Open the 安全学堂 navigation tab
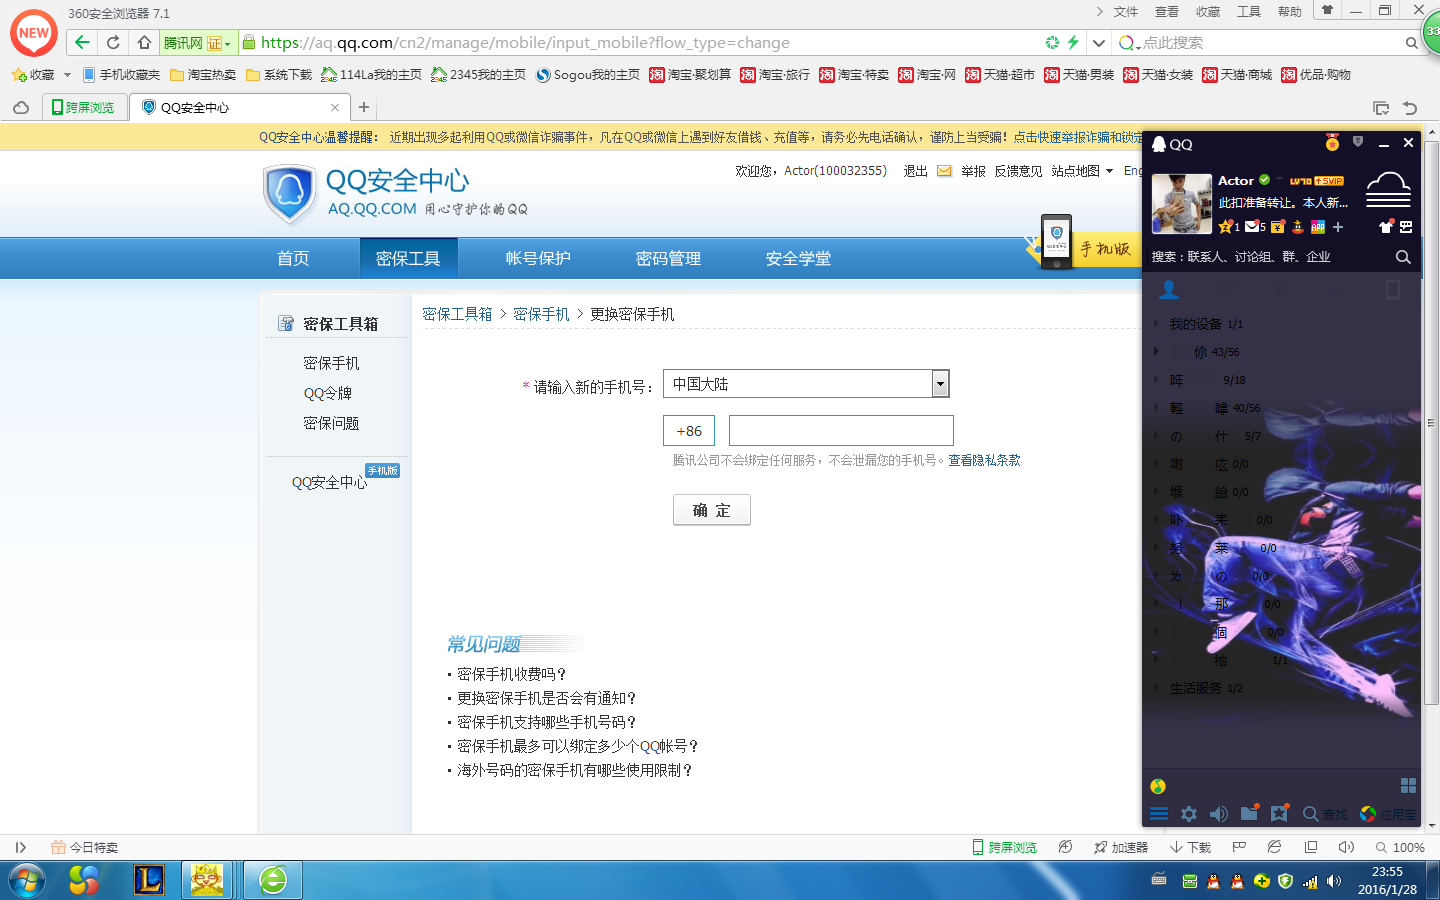 click(798, 258)
